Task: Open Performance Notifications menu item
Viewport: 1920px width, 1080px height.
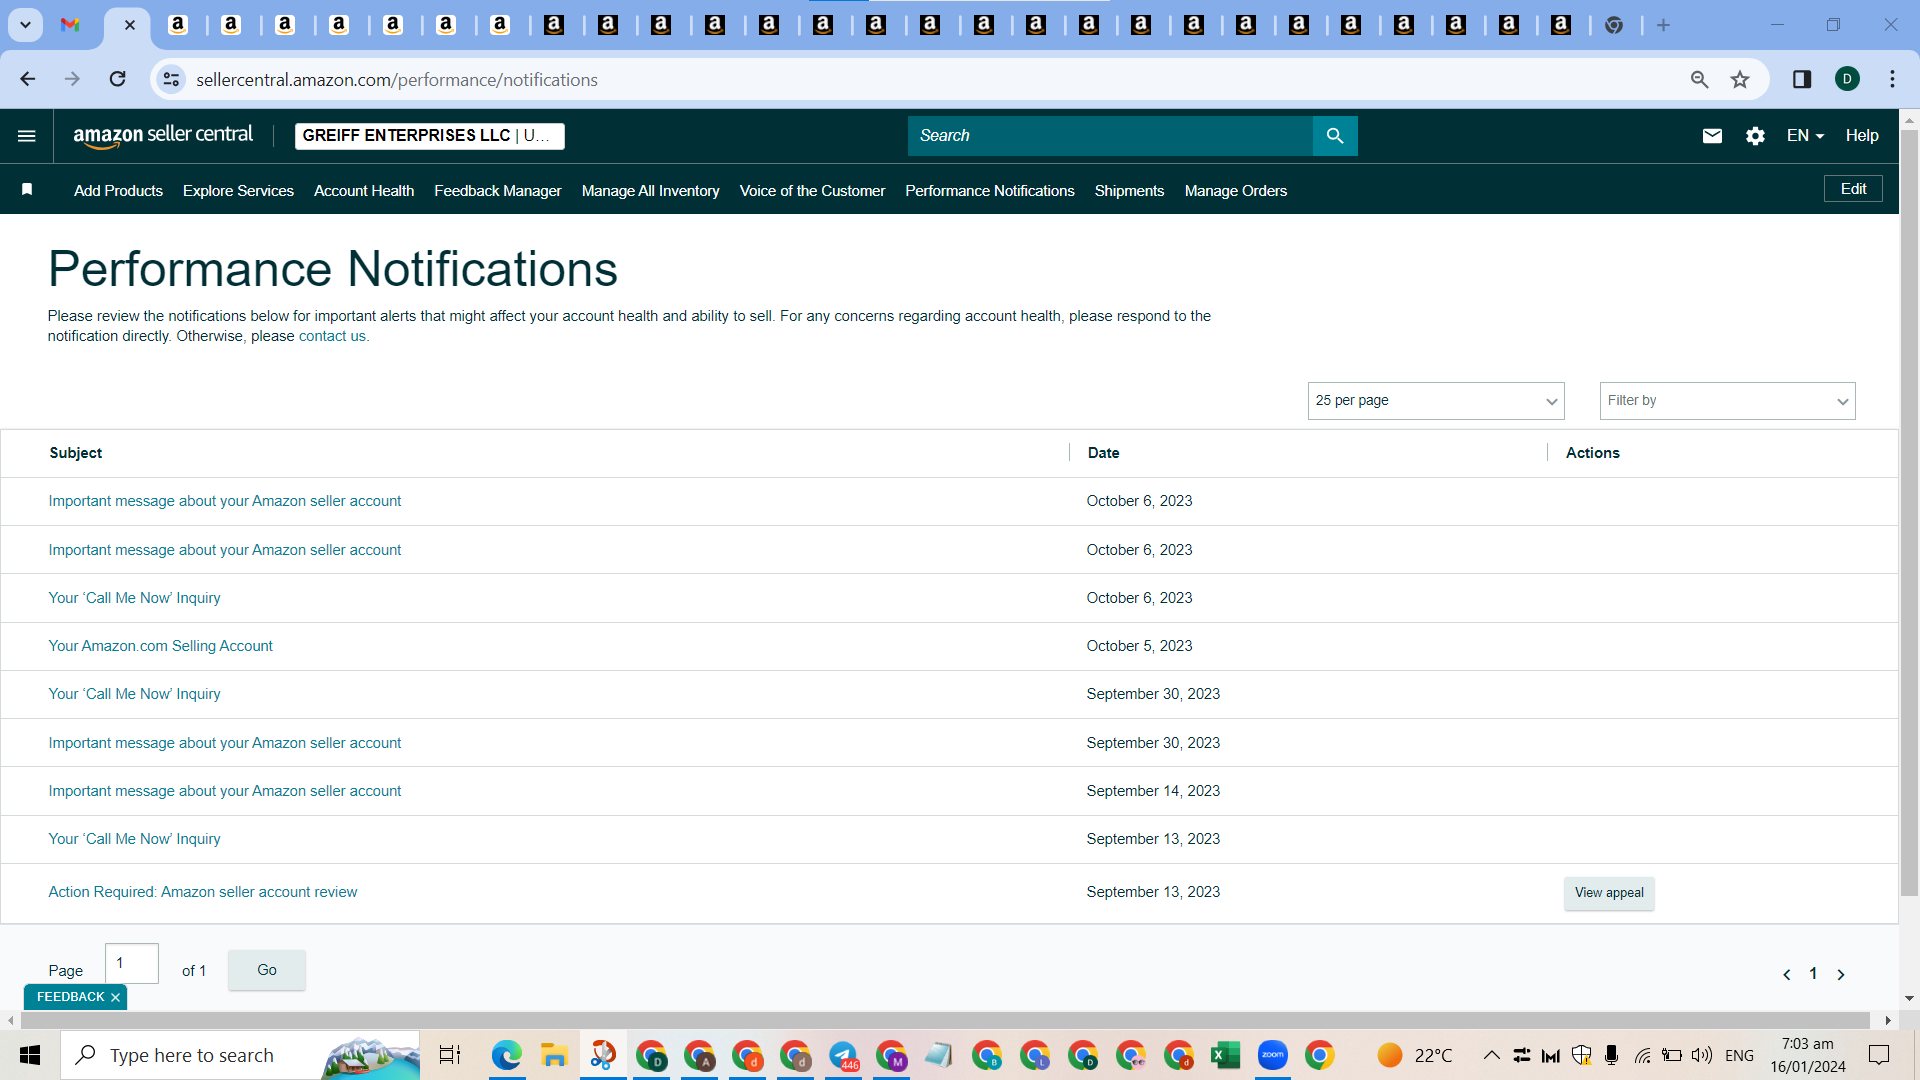Action: pos(990,191)
